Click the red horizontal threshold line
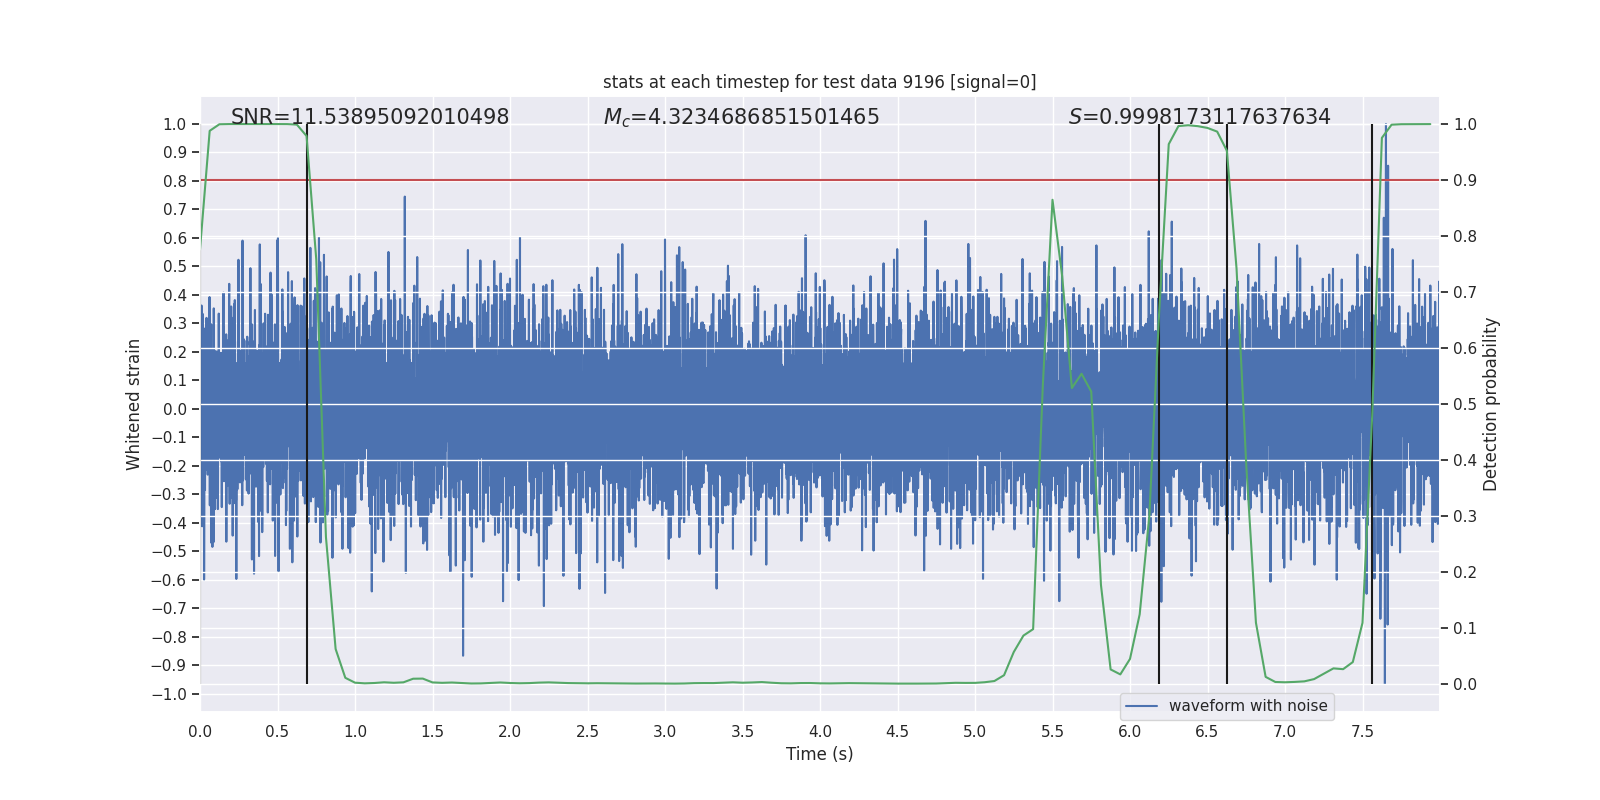The image size is (1600, 800). (x=819, y=180)
